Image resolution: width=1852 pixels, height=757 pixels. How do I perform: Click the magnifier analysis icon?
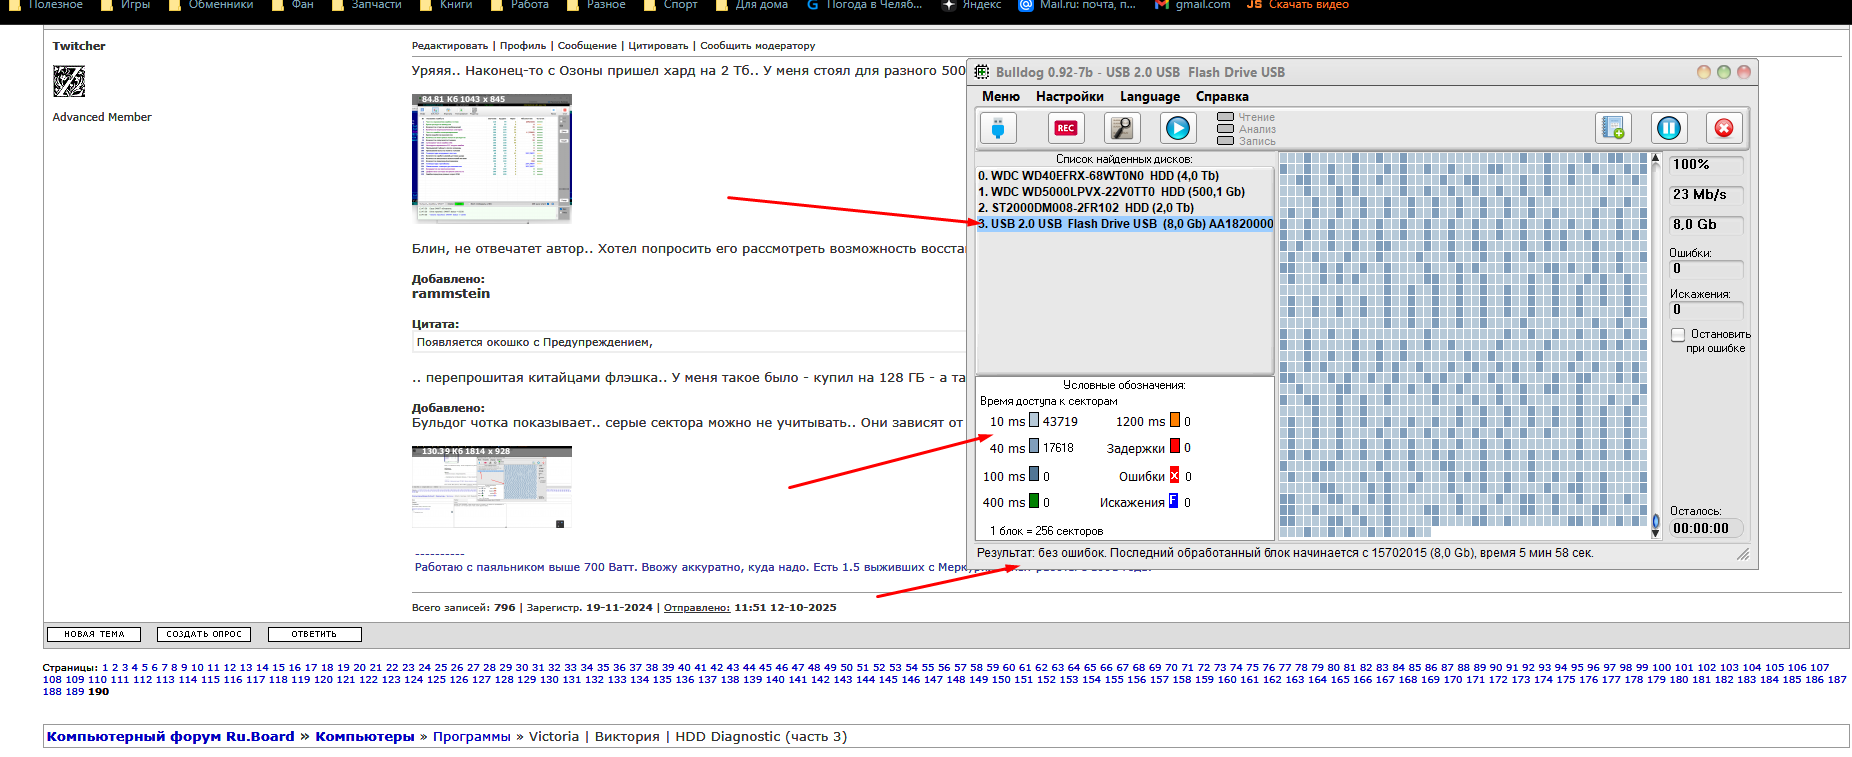coord(1122,128)
